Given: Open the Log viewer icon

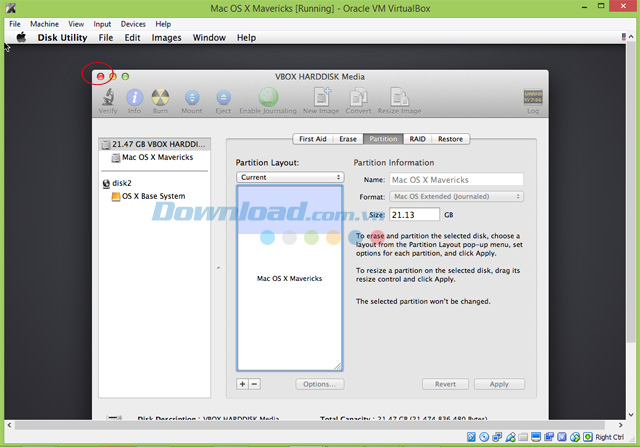Looking at the screenshot, I should (x=533, y=98).
